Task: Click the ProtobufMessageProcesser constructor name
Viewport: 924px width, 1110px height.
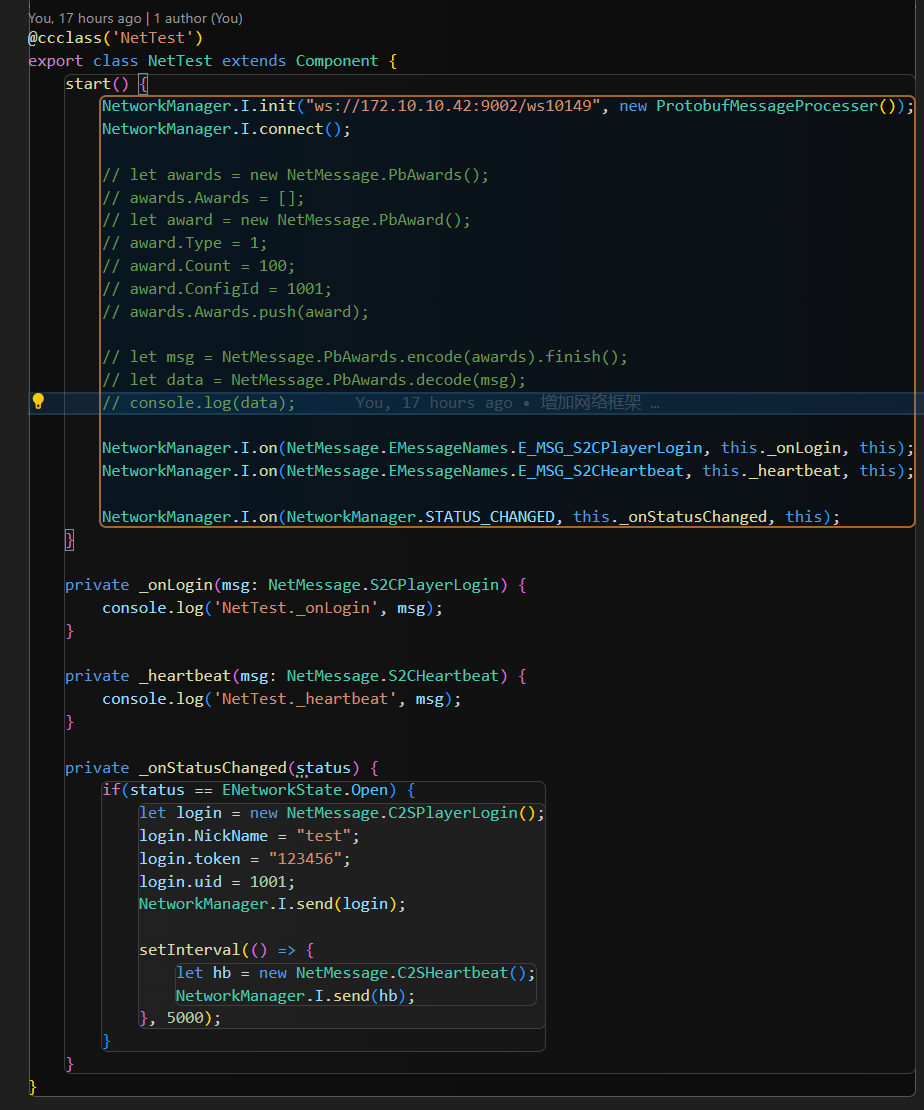Action: [x=767, y=106]
